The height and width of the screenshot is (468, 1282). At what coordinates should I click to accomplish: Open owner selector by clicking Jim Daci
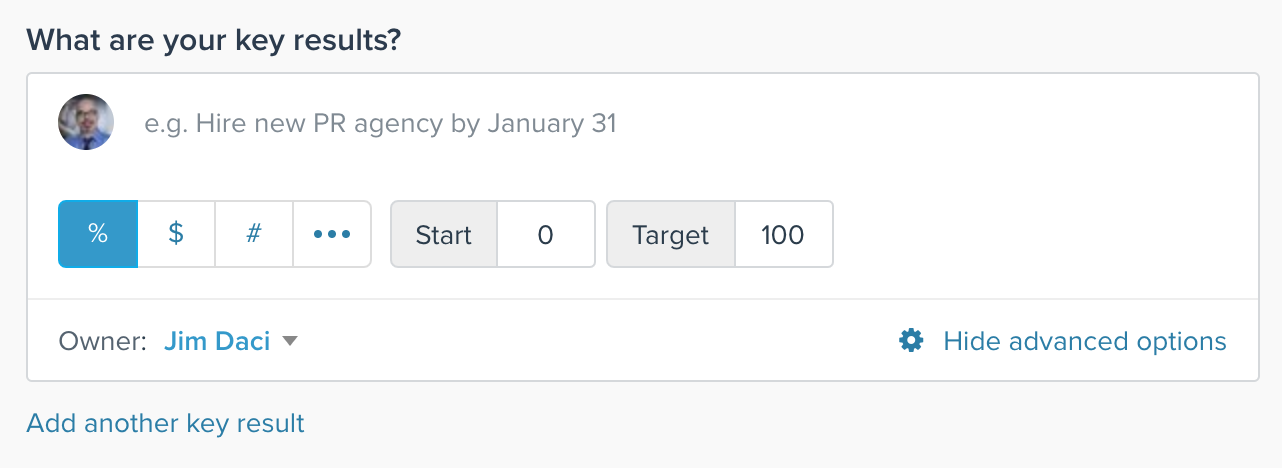pyautogui.click(x=217, y=341)
